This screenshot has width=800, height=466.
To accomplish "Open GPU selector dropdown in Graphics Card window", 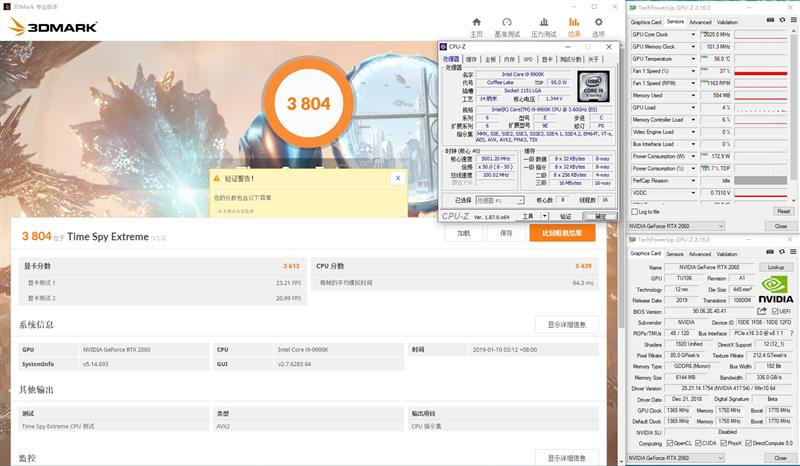I will 677,458.
